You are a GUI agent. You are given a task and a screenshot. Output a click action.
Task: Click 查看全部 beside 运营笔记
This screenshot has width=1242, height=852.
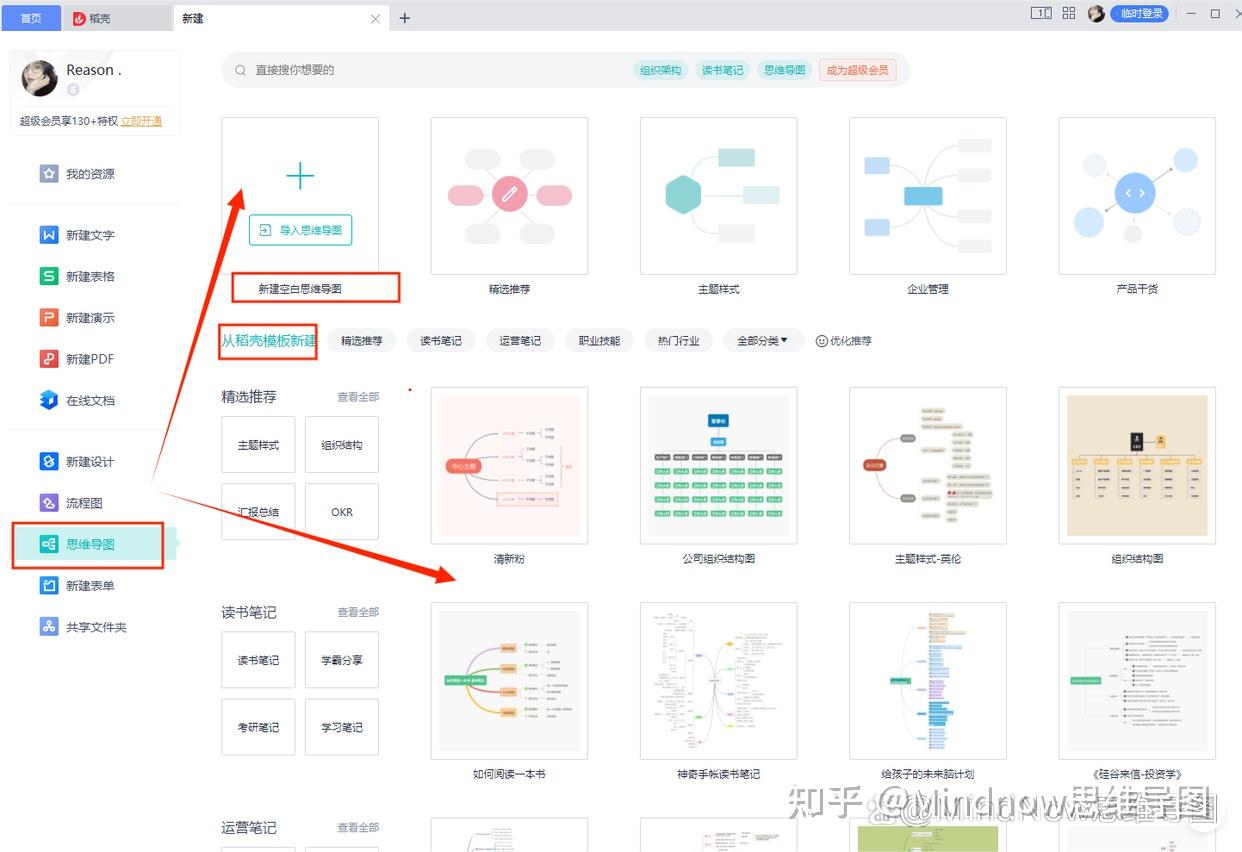[358, 828]
